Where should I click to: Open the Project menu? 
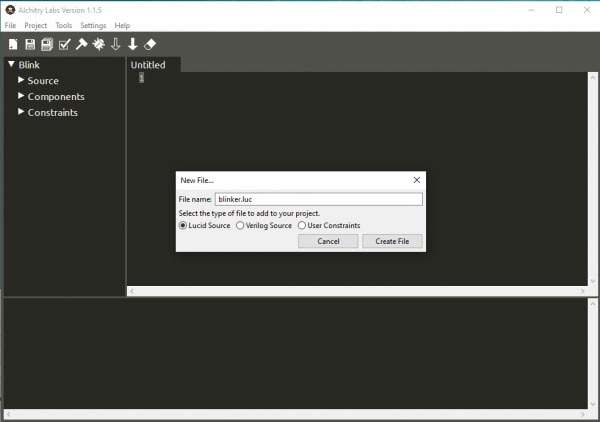[35, 25]
